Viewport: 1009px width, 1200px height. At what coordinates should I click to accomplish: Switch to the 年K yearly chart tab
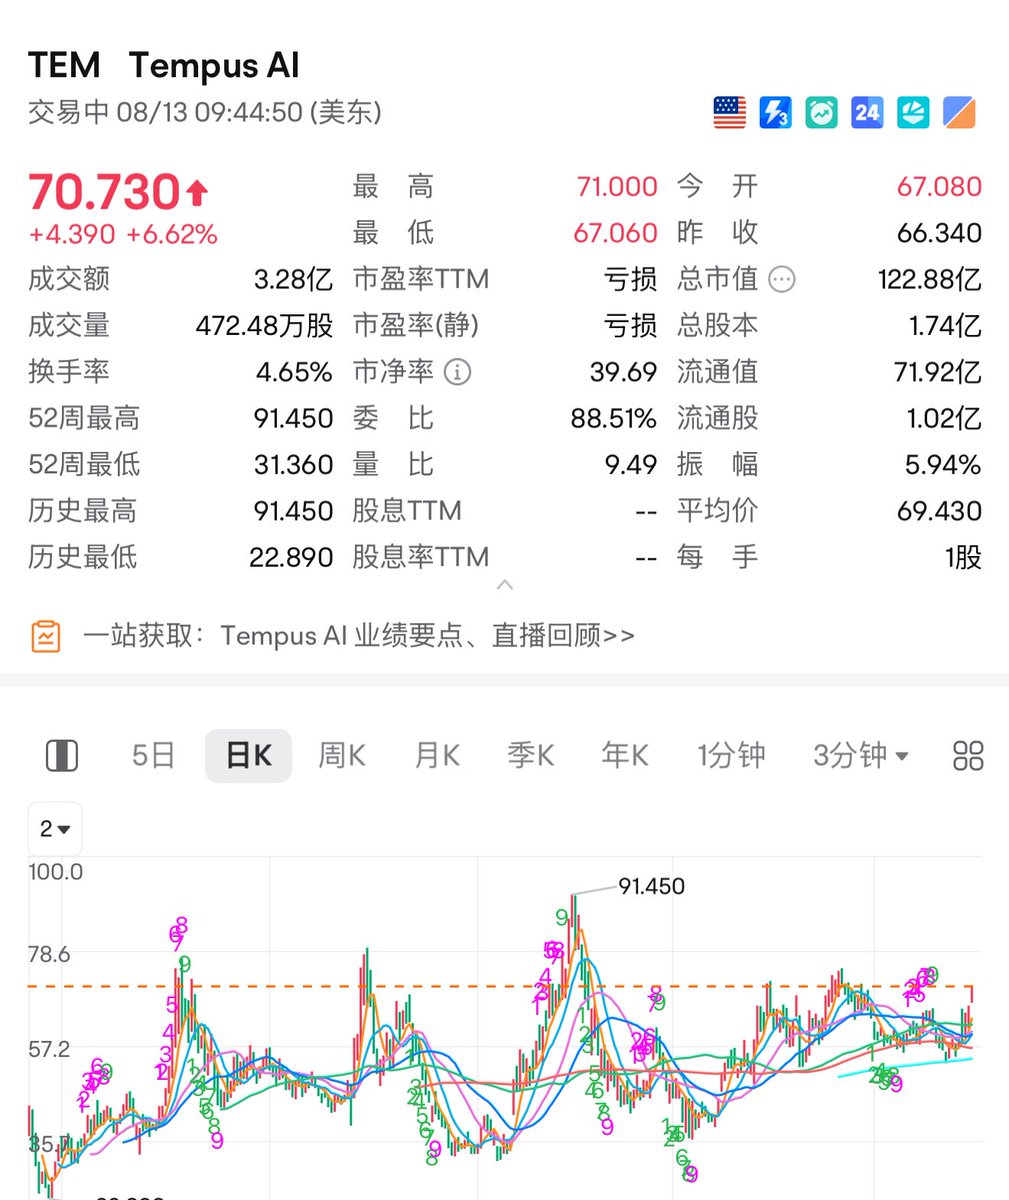point(625,755)
